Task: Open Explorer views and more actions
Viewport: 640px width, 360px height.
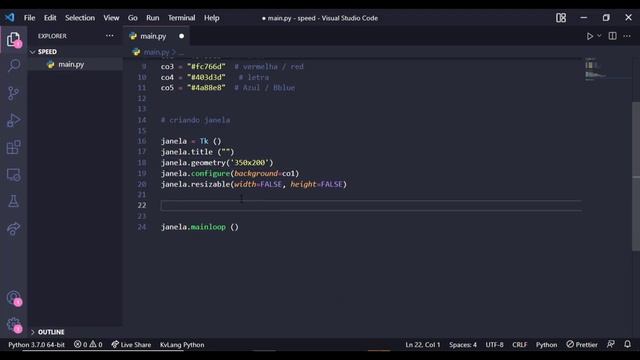Action: [x=109, y=36]
